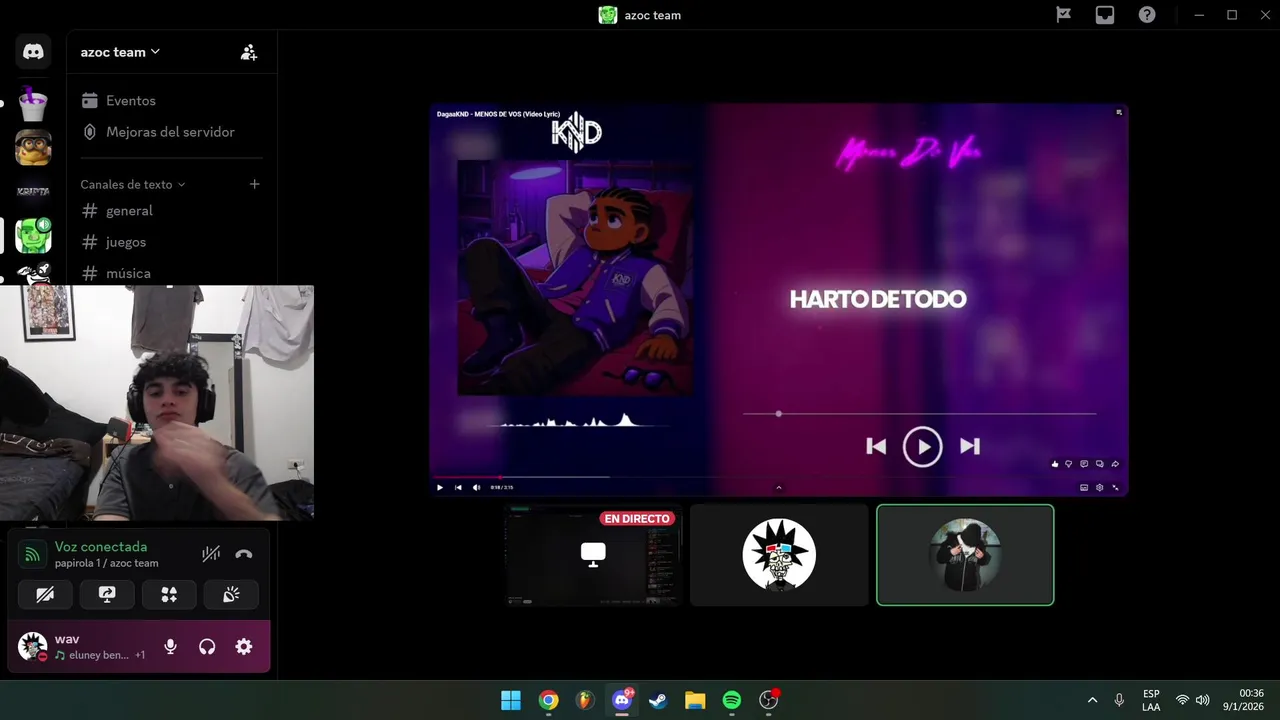Click the webcam pop-out video preview
Viewport: 1280px width, 720px height.
(x=157, y=403)
